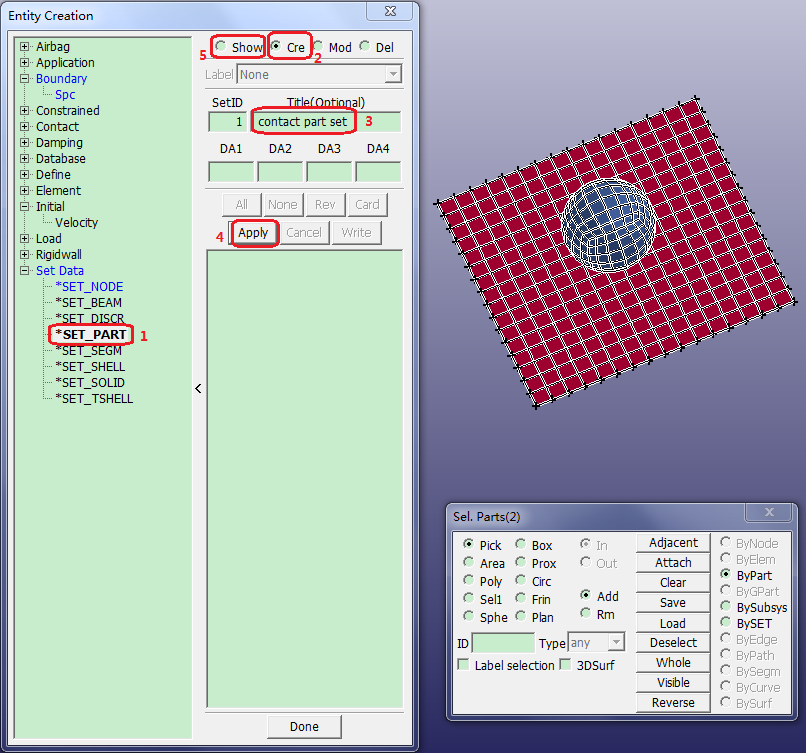Click the Apply button
Image resolution: width=806 pixels, height=753 pixels.
[x=253, y=233]
